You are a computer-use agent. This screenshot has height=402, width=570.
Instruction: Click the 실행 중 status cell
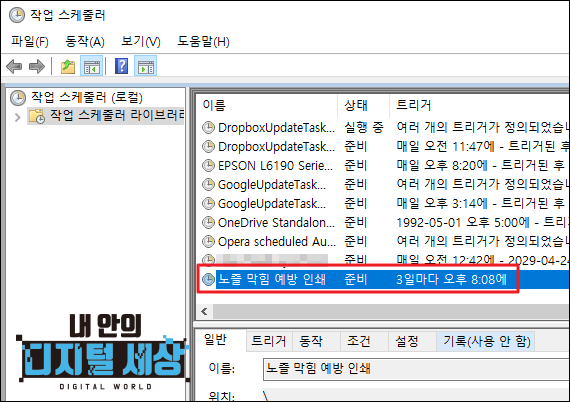(x=364, y=127)
